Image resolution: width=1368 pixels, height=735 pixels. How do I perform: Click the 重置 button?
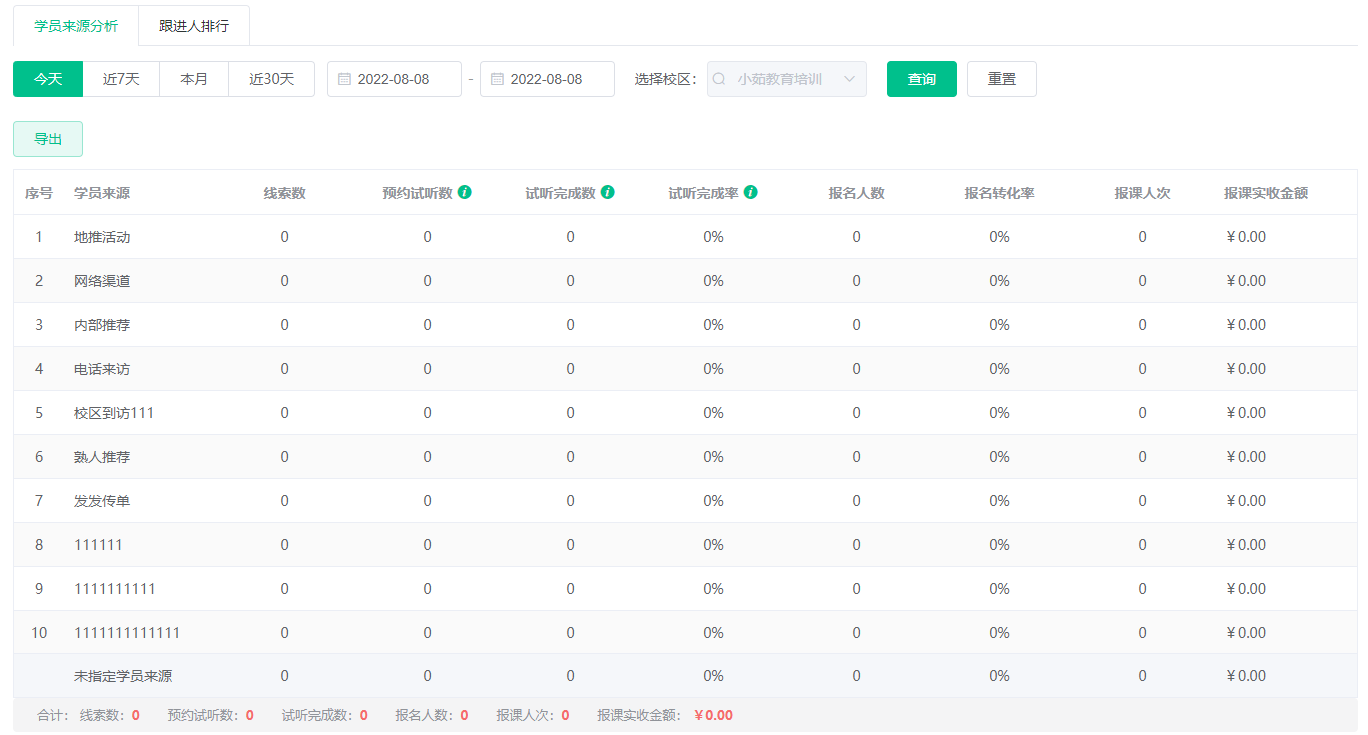(x=1001, y=79)
